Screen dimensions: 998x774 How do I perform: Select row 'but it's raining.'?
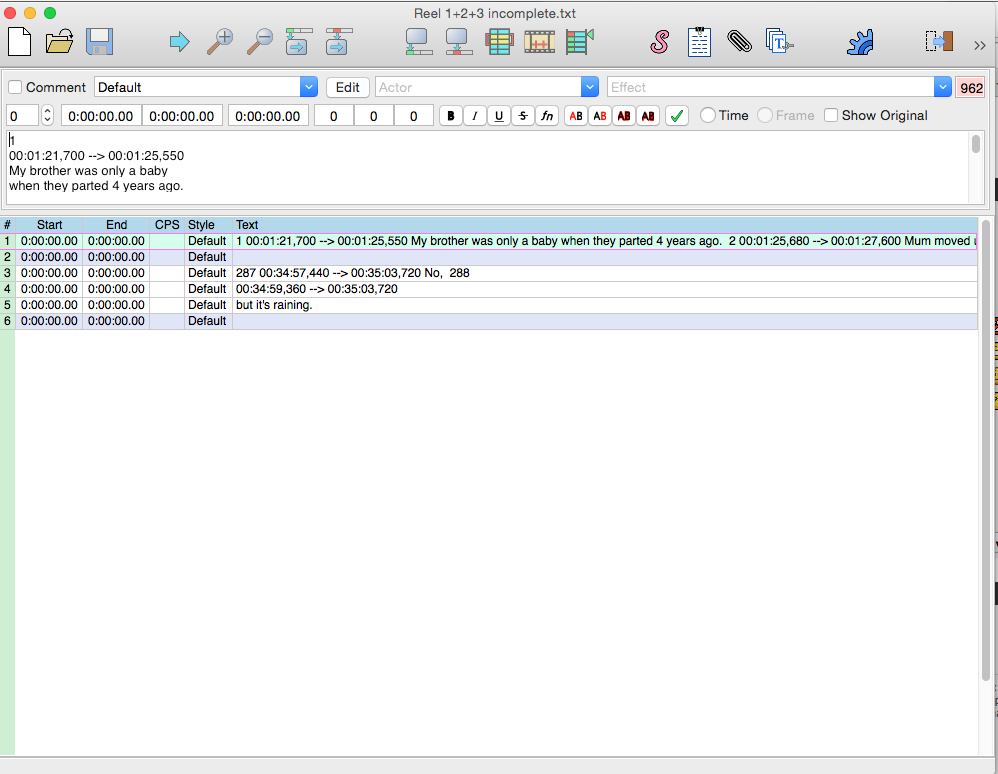489,305
